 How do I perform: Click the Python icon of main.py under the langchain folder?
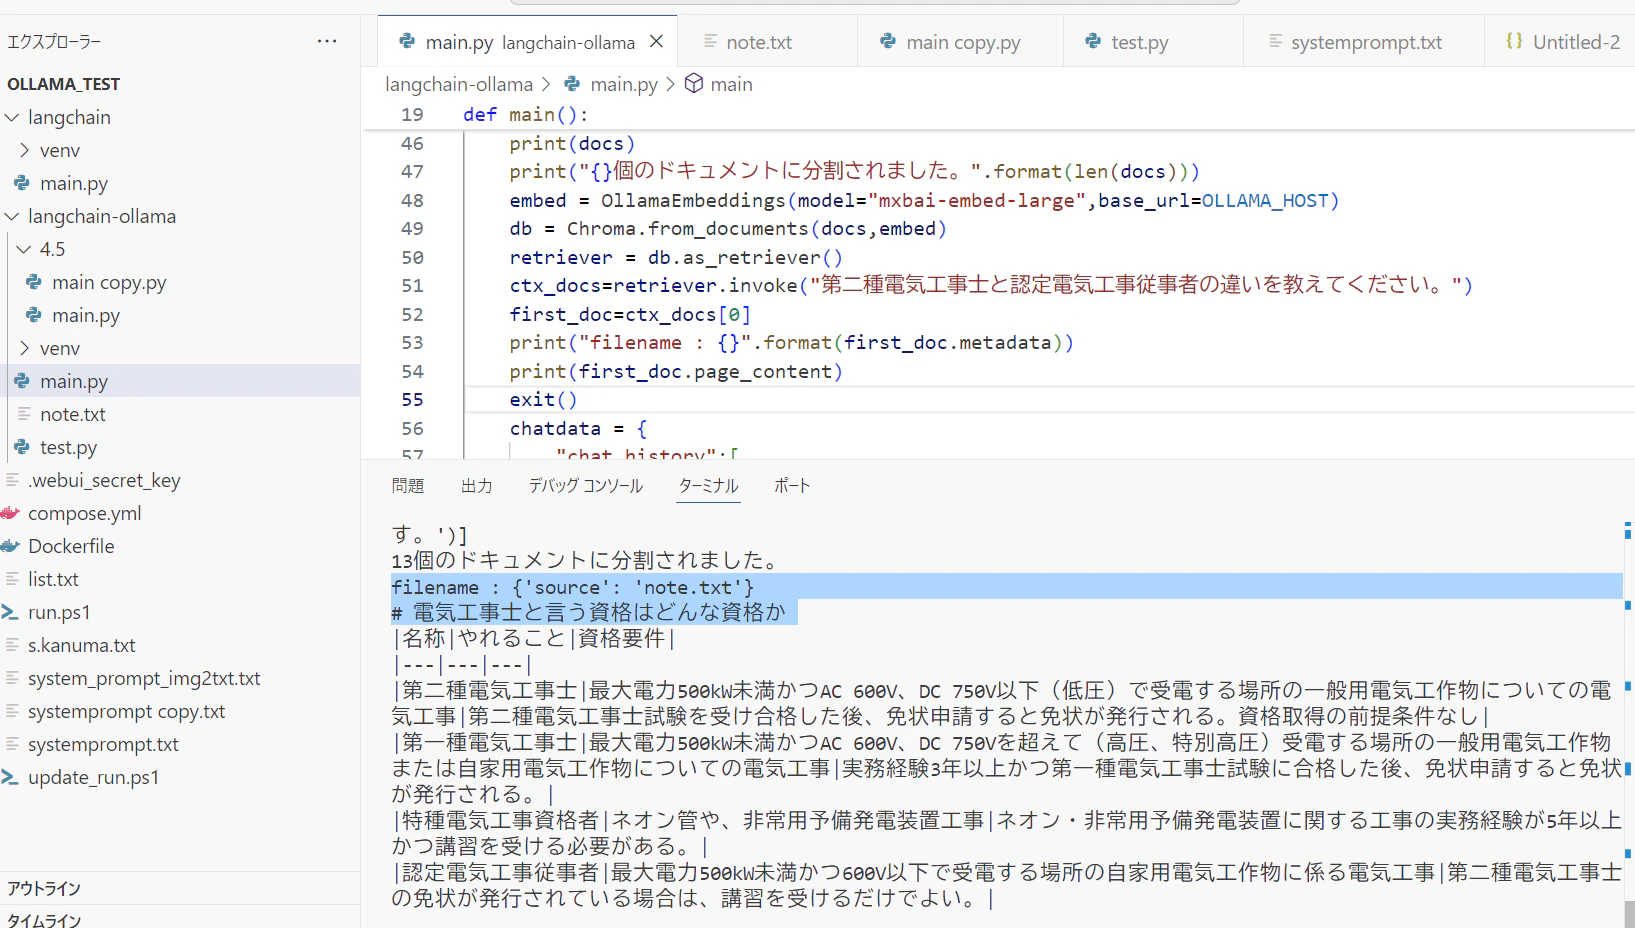point(22,183)
